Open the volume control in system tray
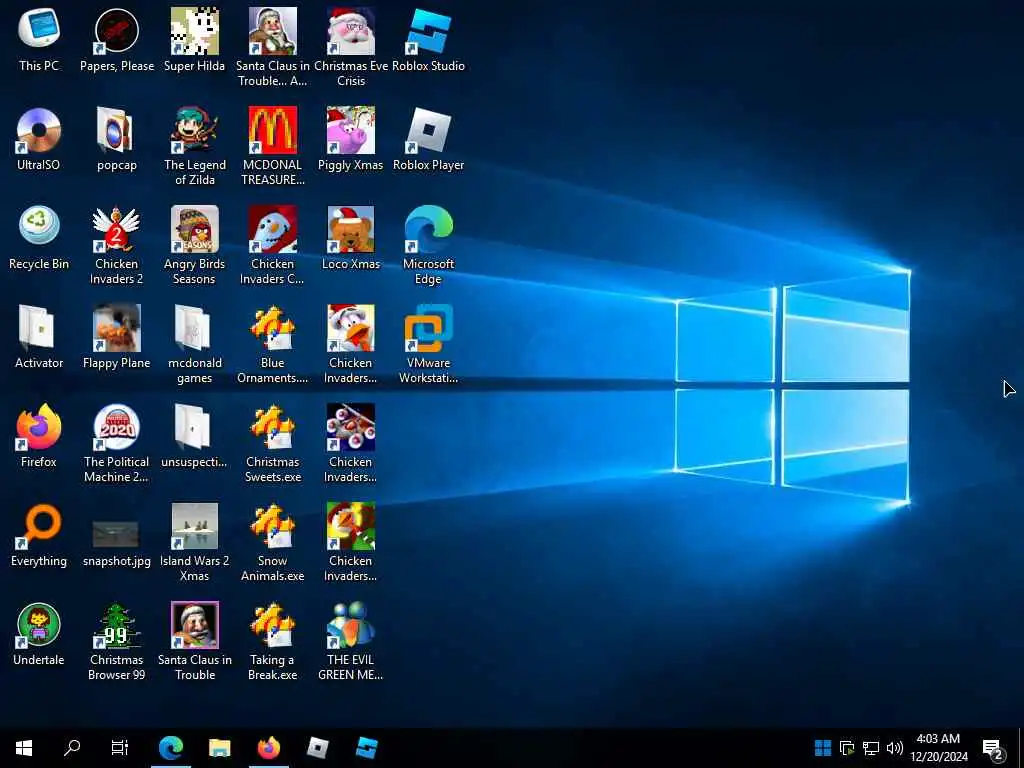Screen dimensions: 1024x768 pyautogui.click(x=895, y=748)
